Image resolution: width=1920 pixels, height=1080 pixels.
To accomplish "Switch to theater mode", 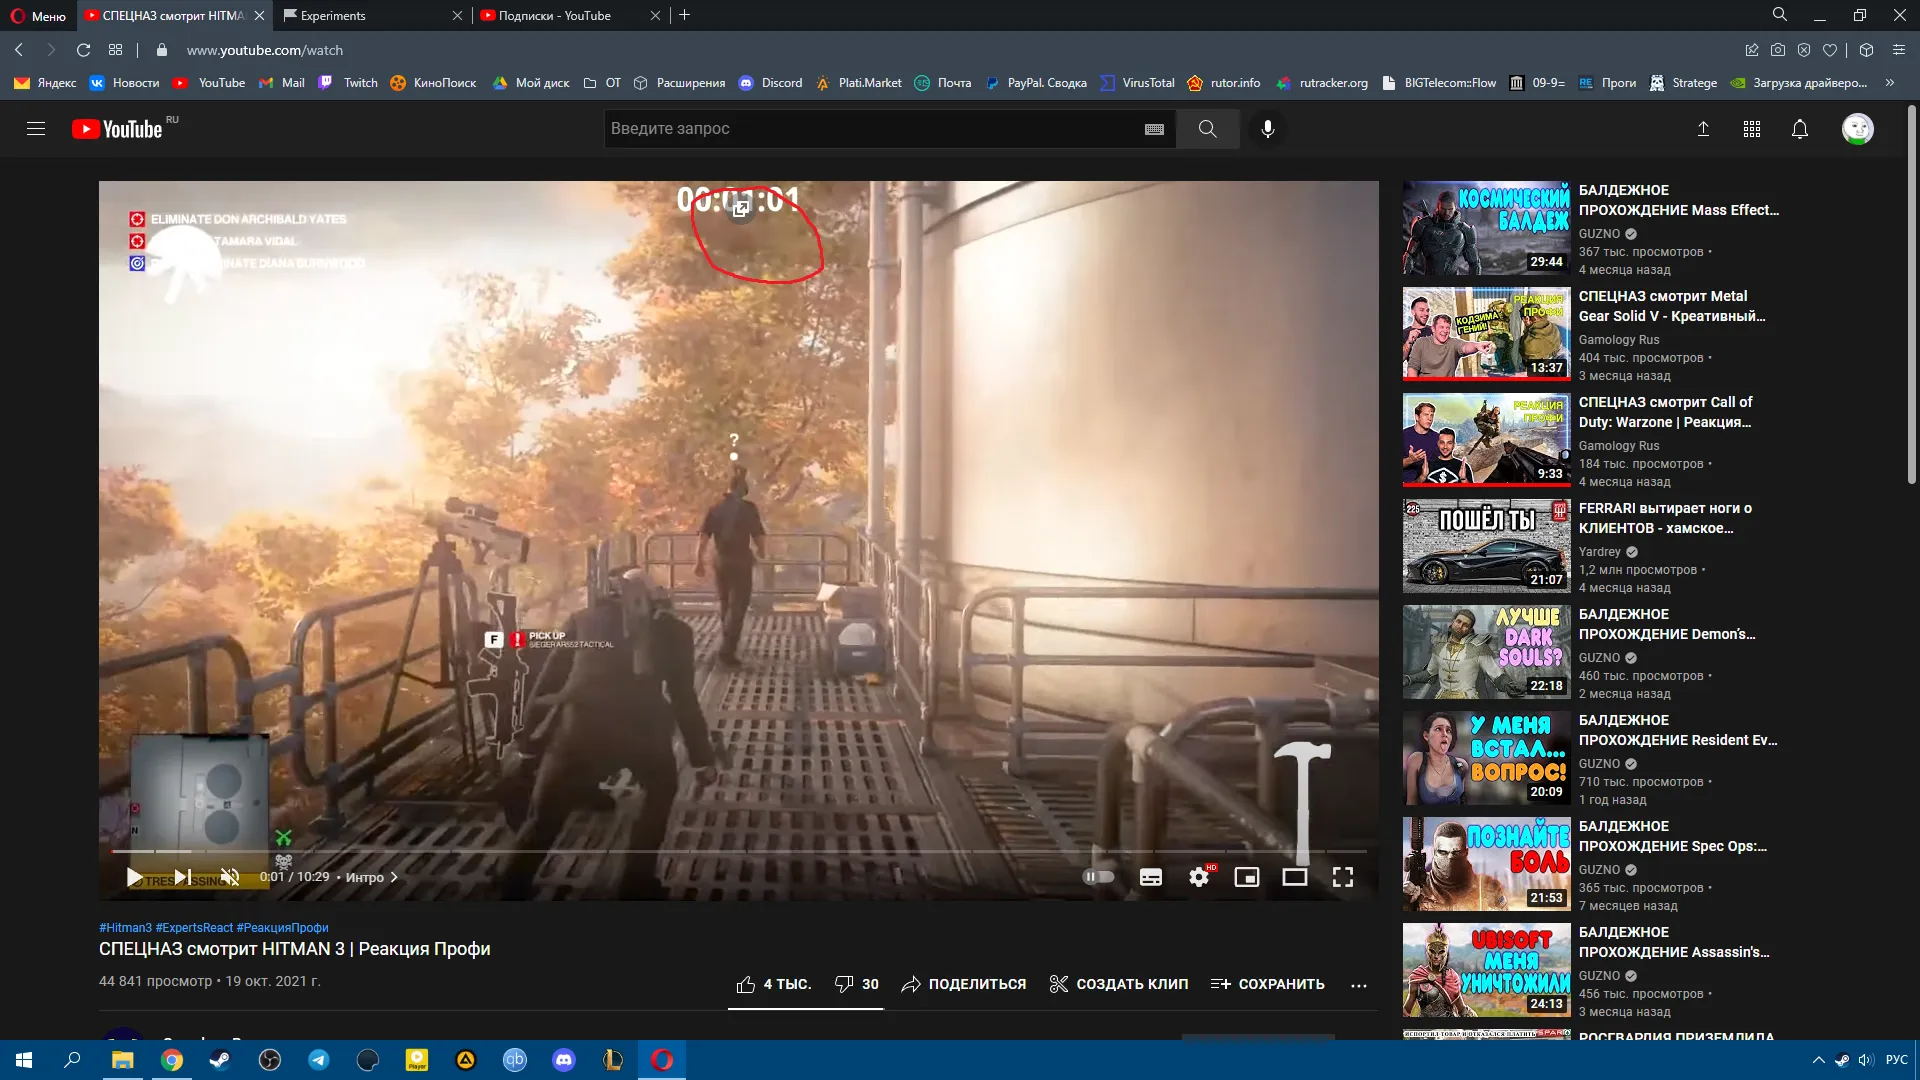I will click(x=1295, y=877).
